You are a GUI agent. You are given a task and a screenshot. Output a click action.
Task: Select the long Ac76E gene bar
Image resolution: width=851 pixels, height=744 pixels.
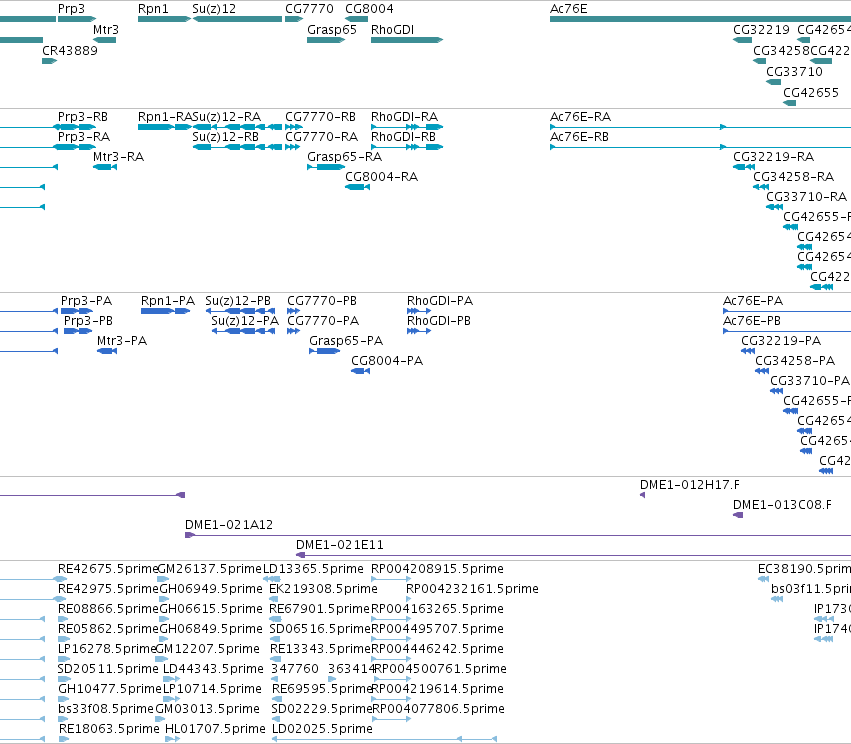[700, 19]
